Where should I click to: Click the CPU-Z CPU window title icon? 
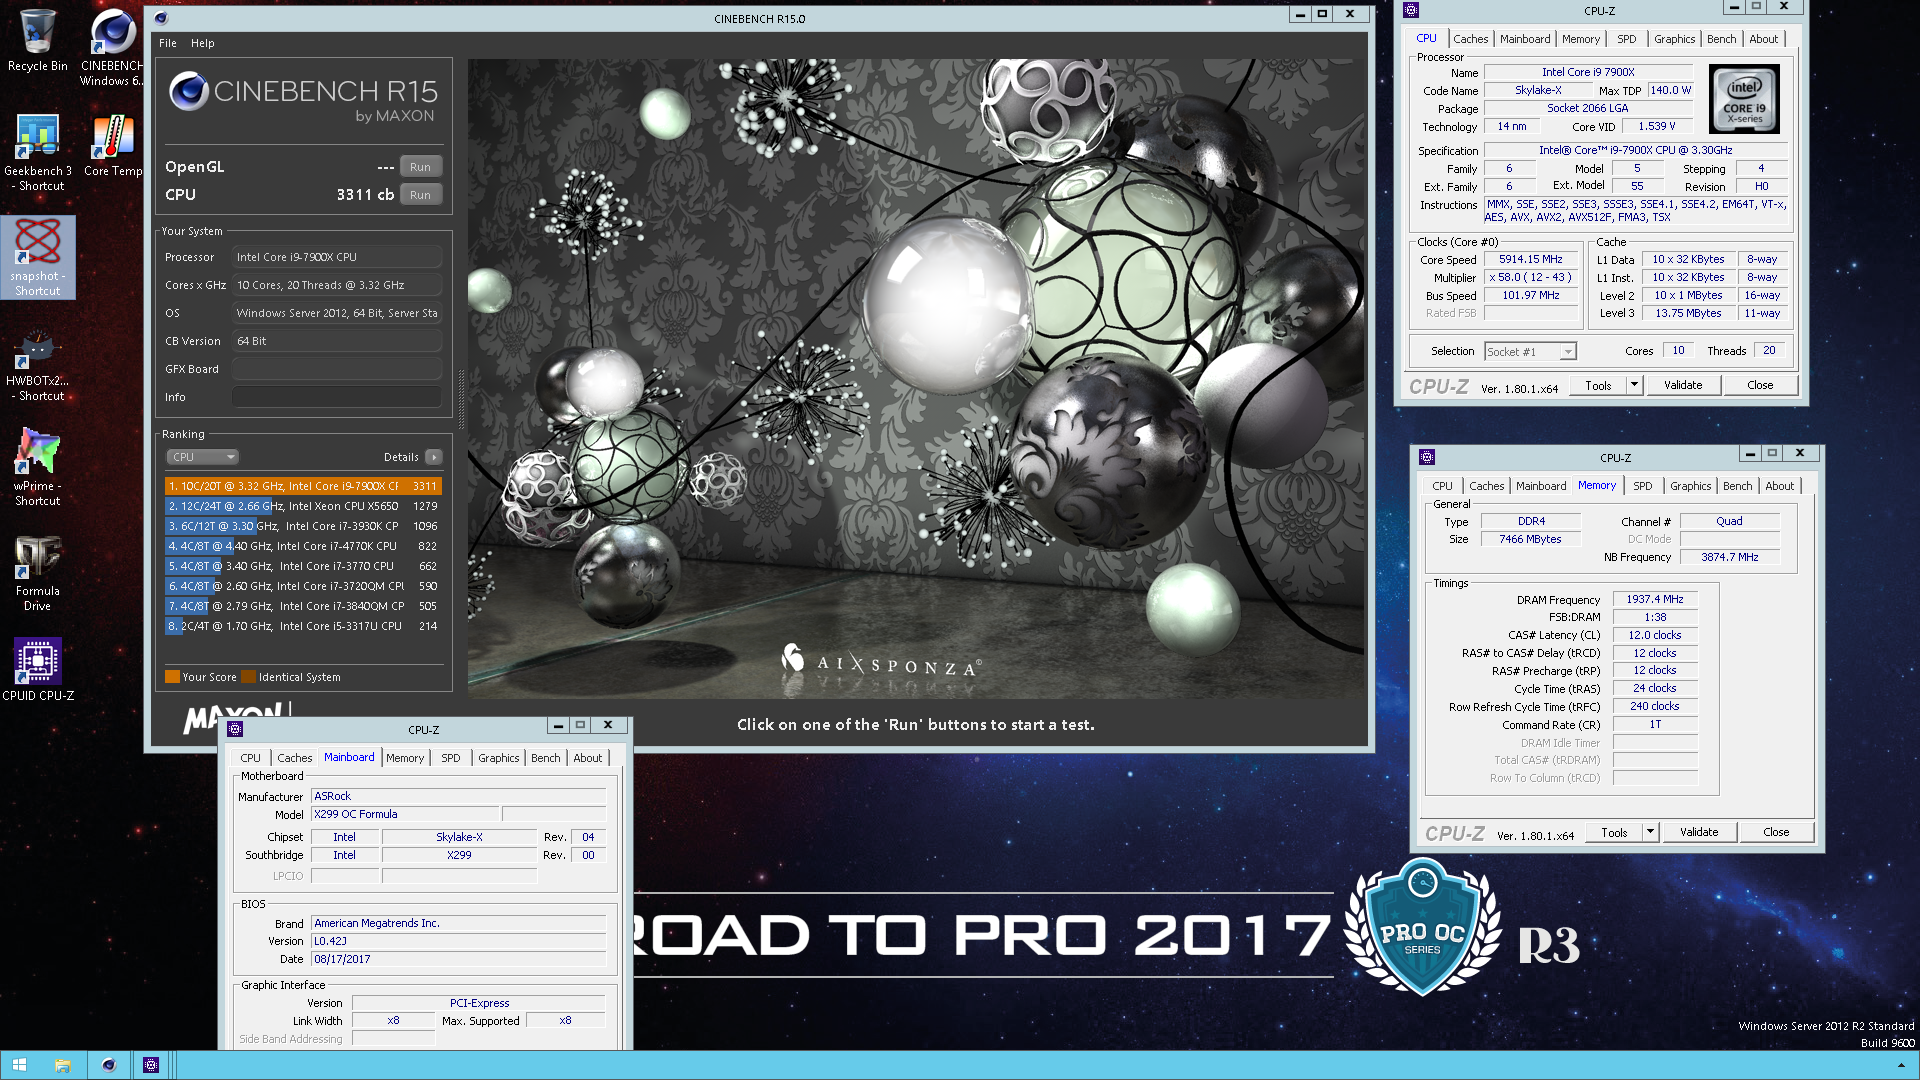[1411, 10]
